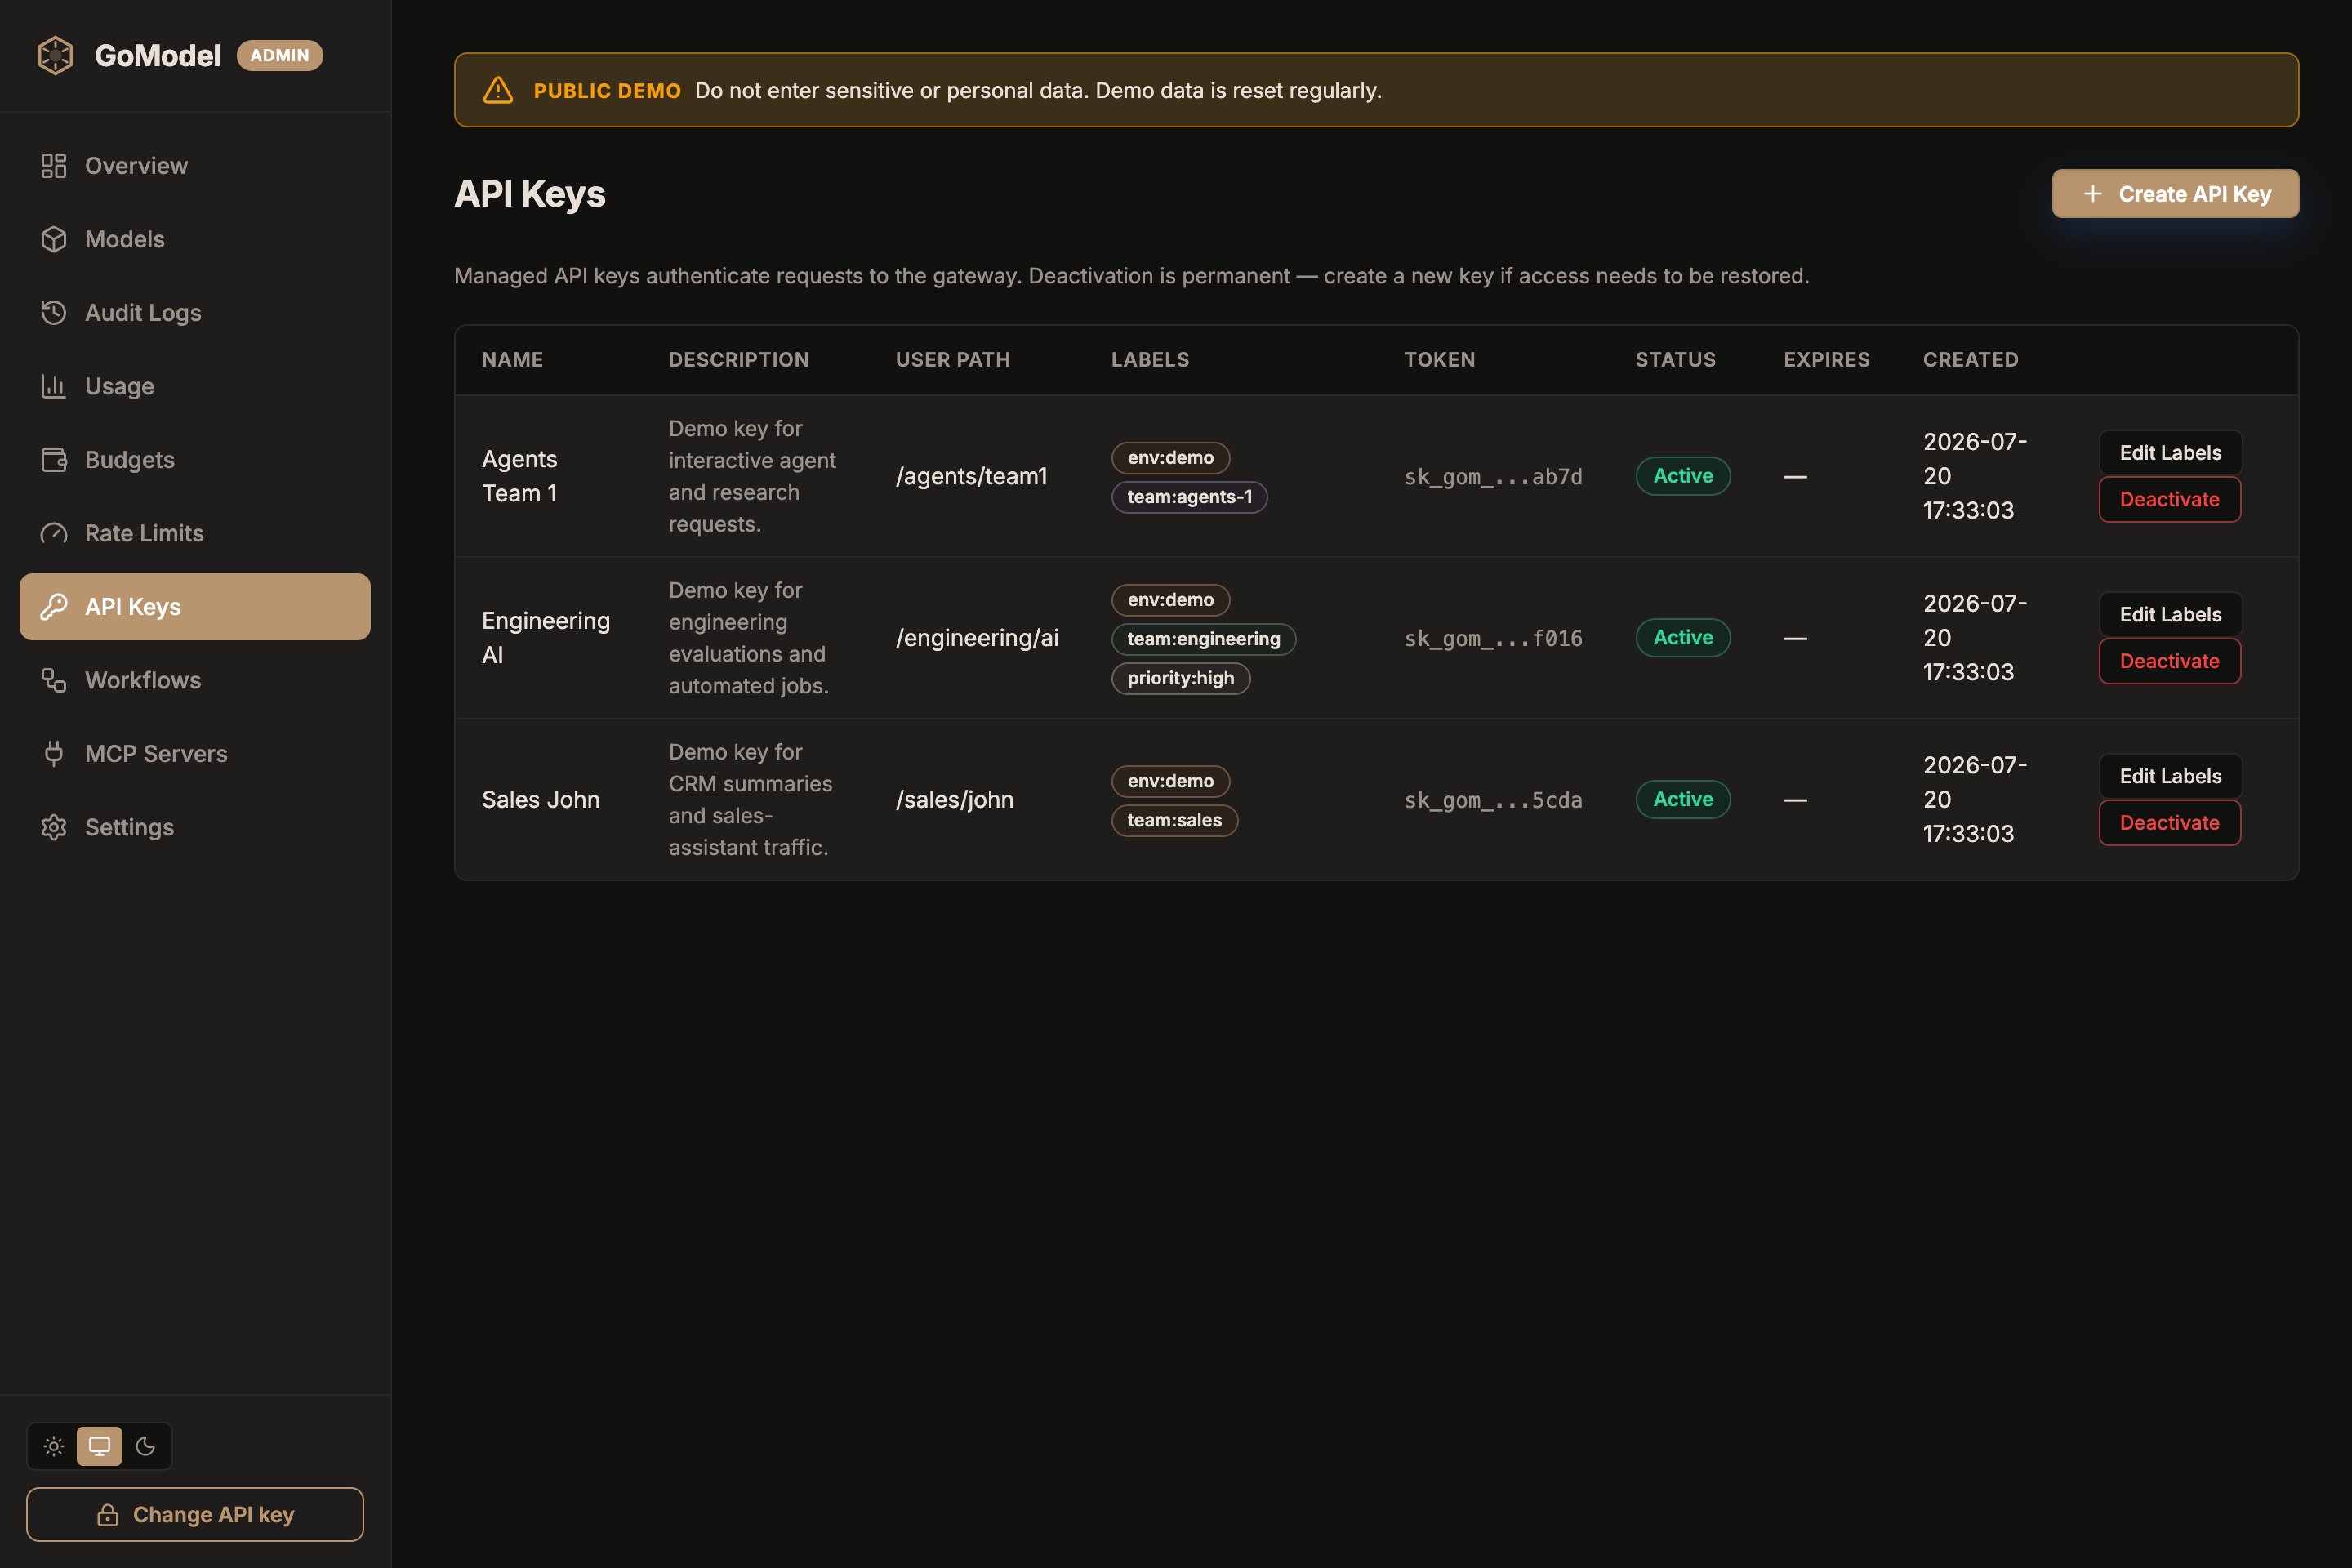Screen dimensions: 2352x1568
Task: Click the Settings gear icon
Action: pos(54,827)
